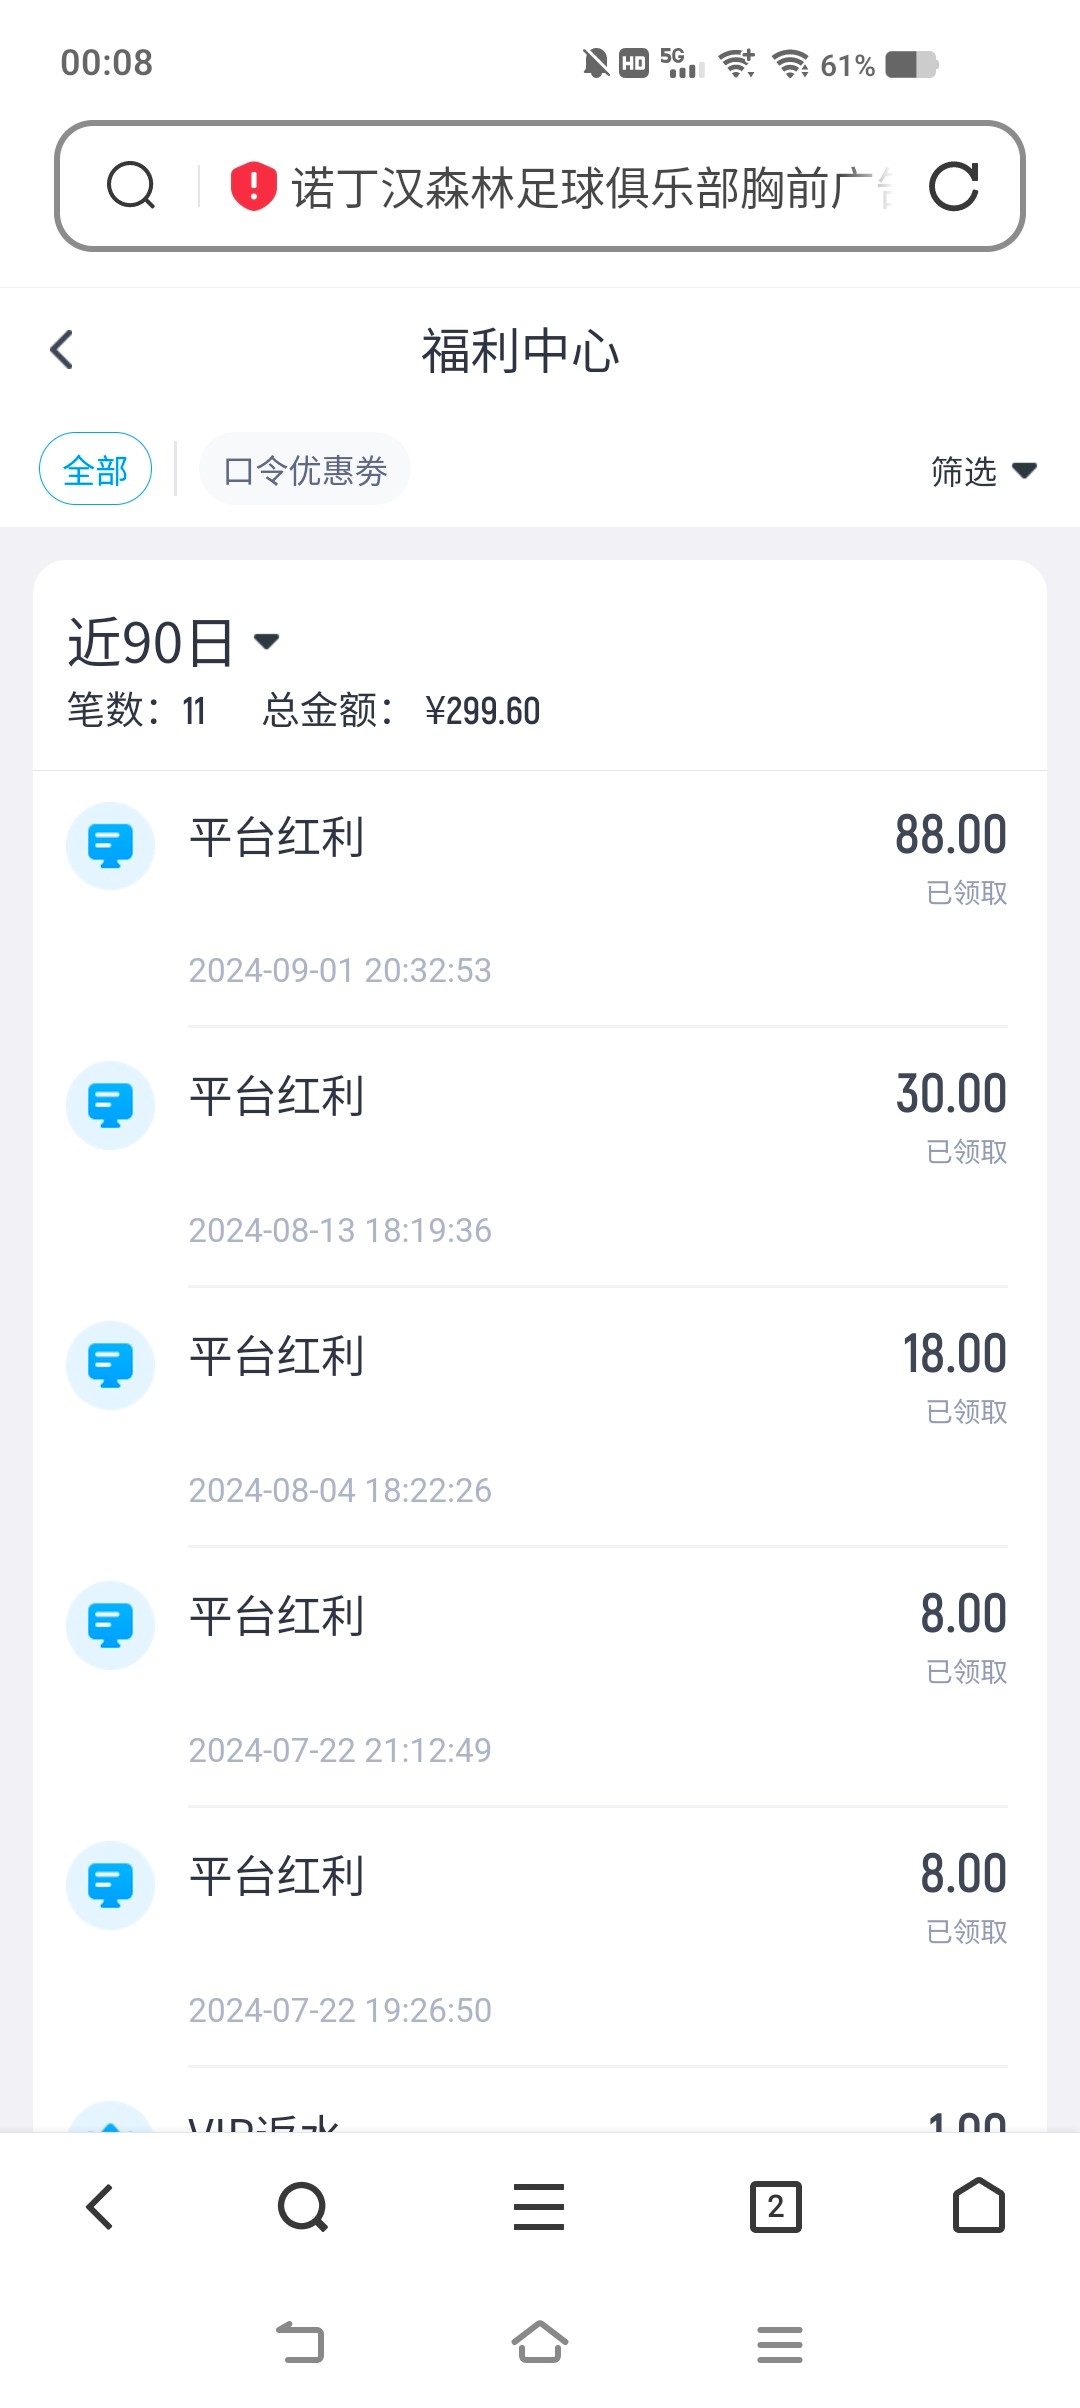Tap the 18.00 平台红利 entry icon

110,1365
